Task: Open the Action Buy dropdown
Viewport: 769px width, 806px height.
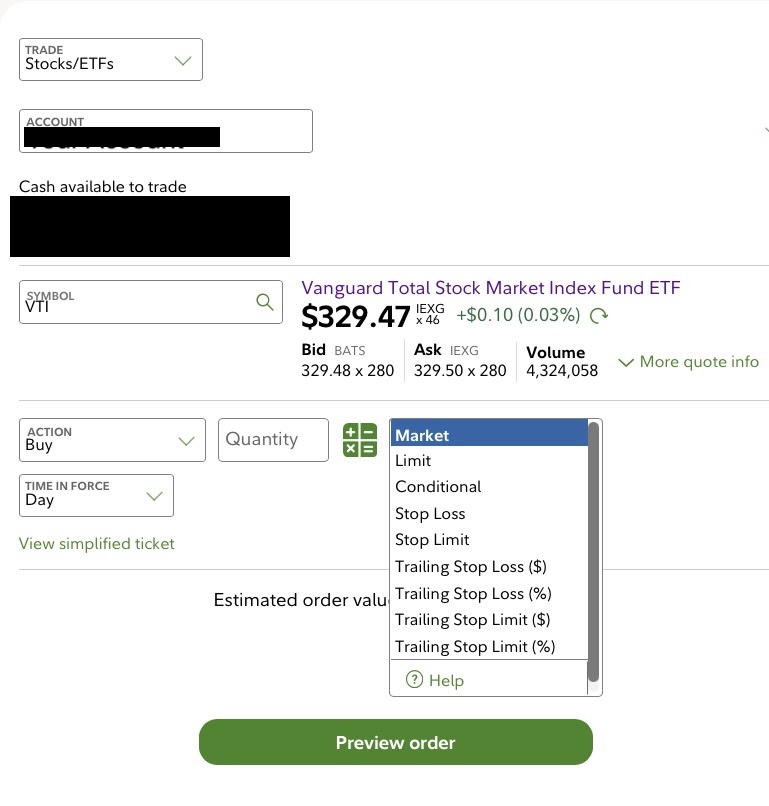Action: click(x=112, y=440)
